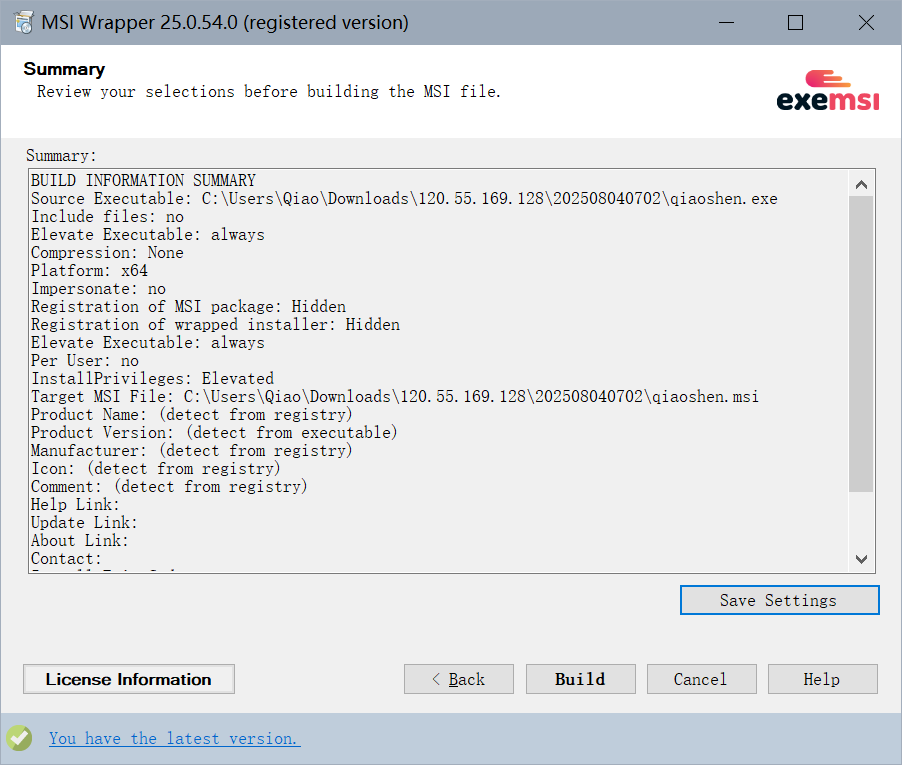Open the Help button

[822, 679]
